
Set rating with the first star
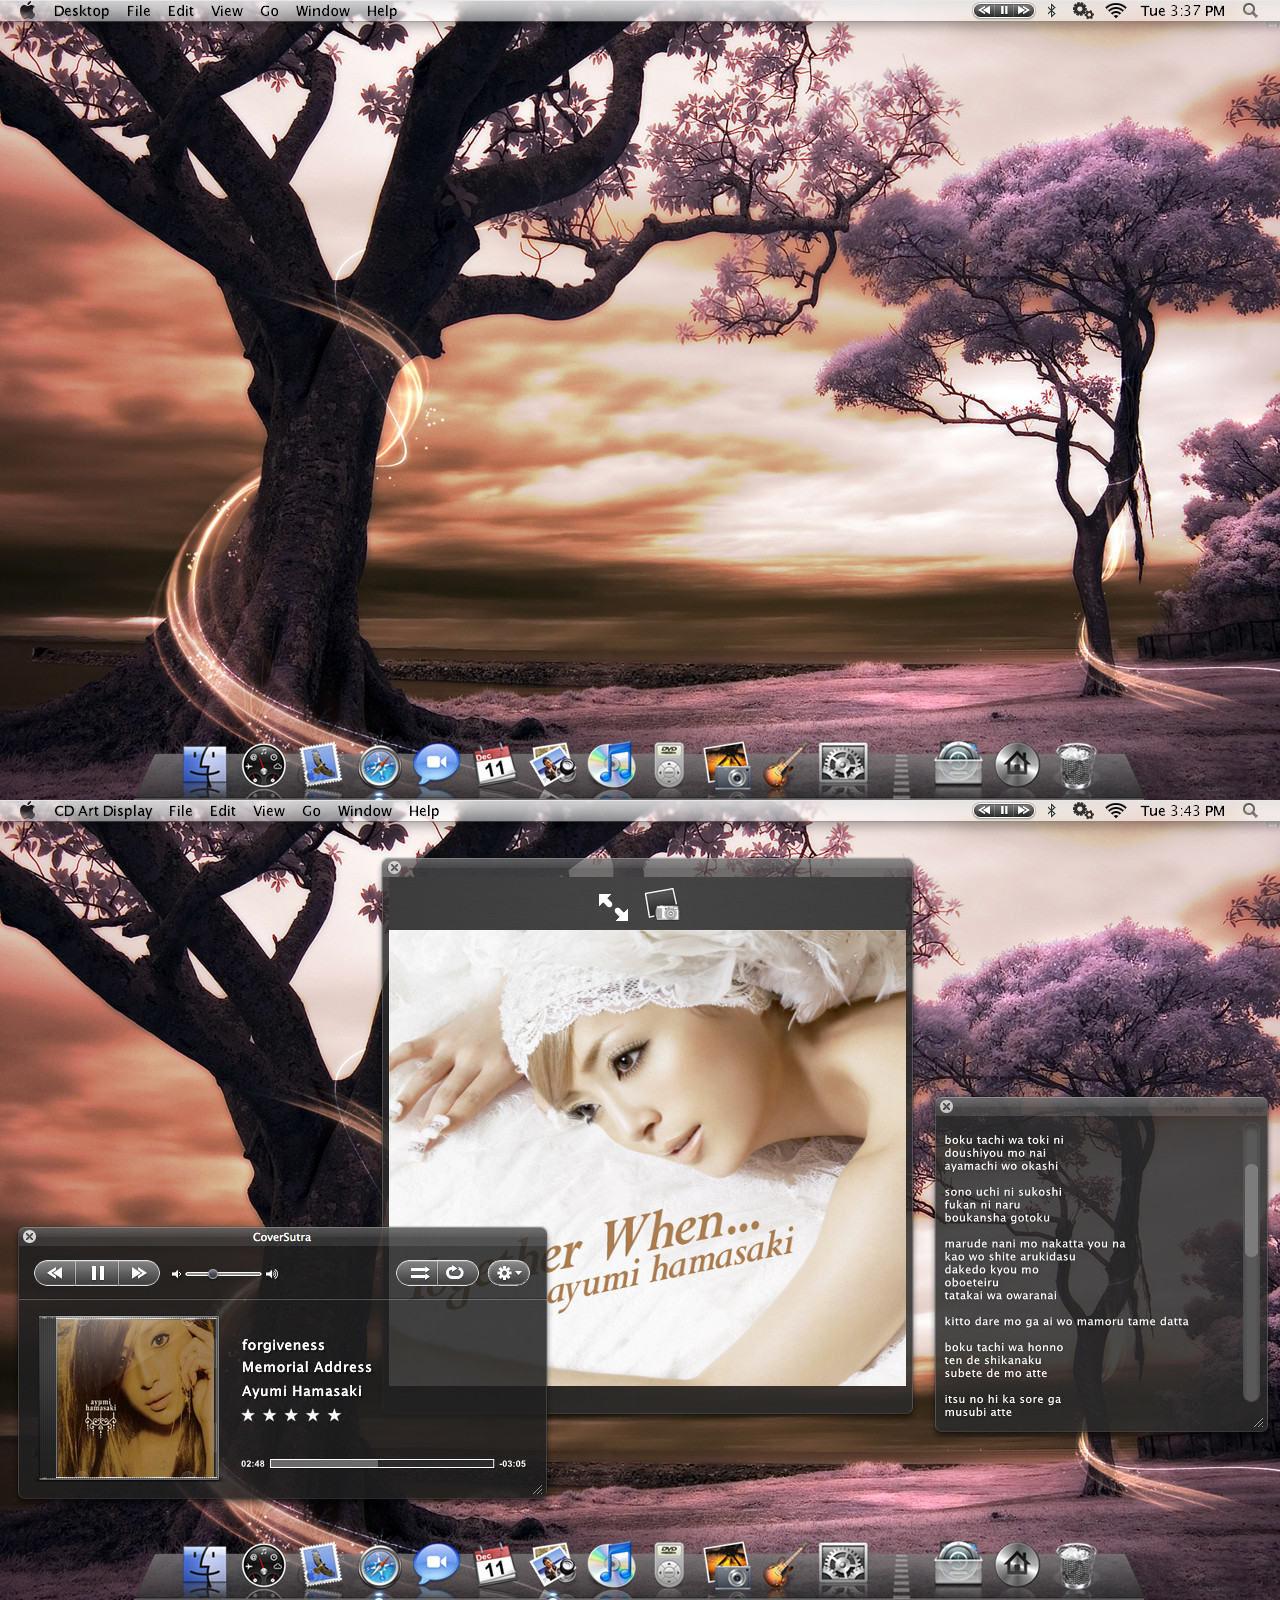[x=248, y=1415]
